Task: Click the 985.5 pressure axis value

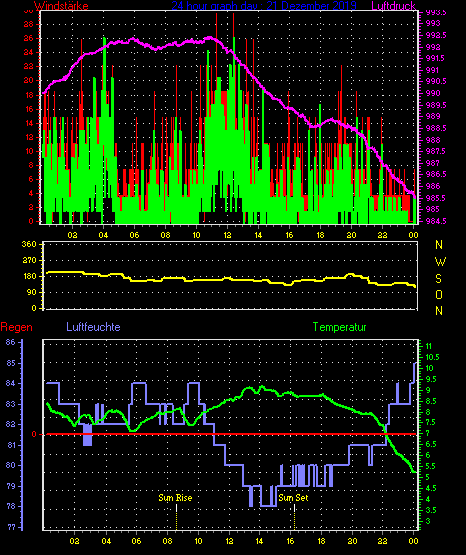Action: [x=435, y=198]
